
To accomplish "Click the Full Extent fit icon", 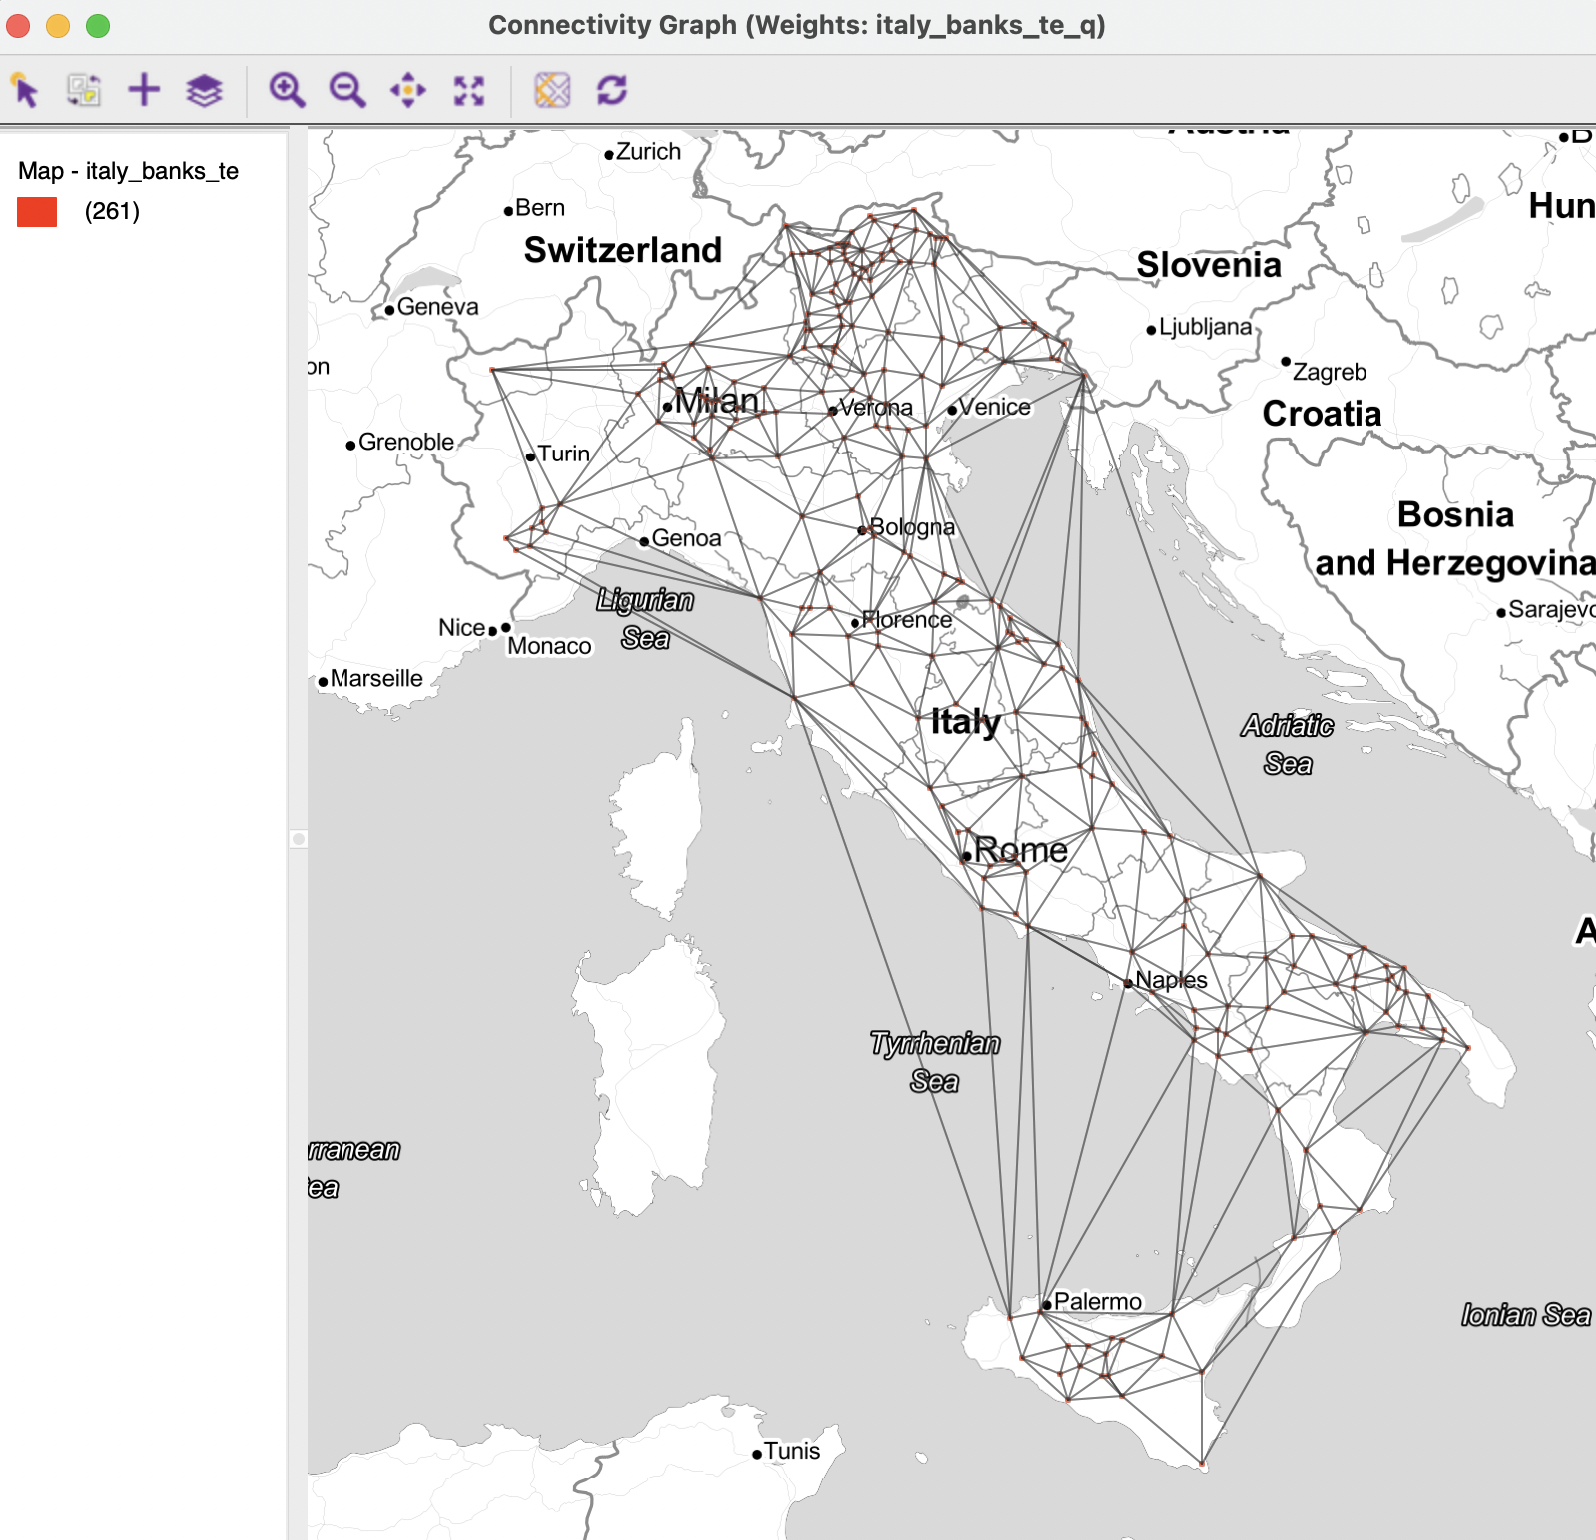I will [469, 90].
